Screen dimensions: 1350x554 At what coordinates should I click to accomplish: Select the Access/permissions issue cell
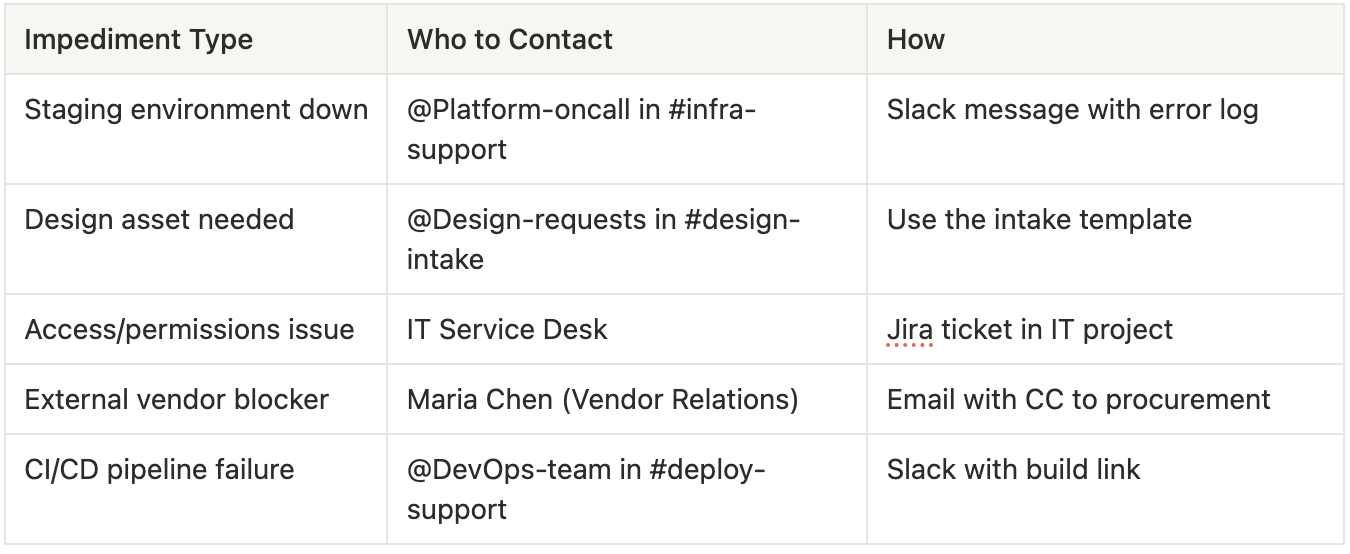coord(196,329)
